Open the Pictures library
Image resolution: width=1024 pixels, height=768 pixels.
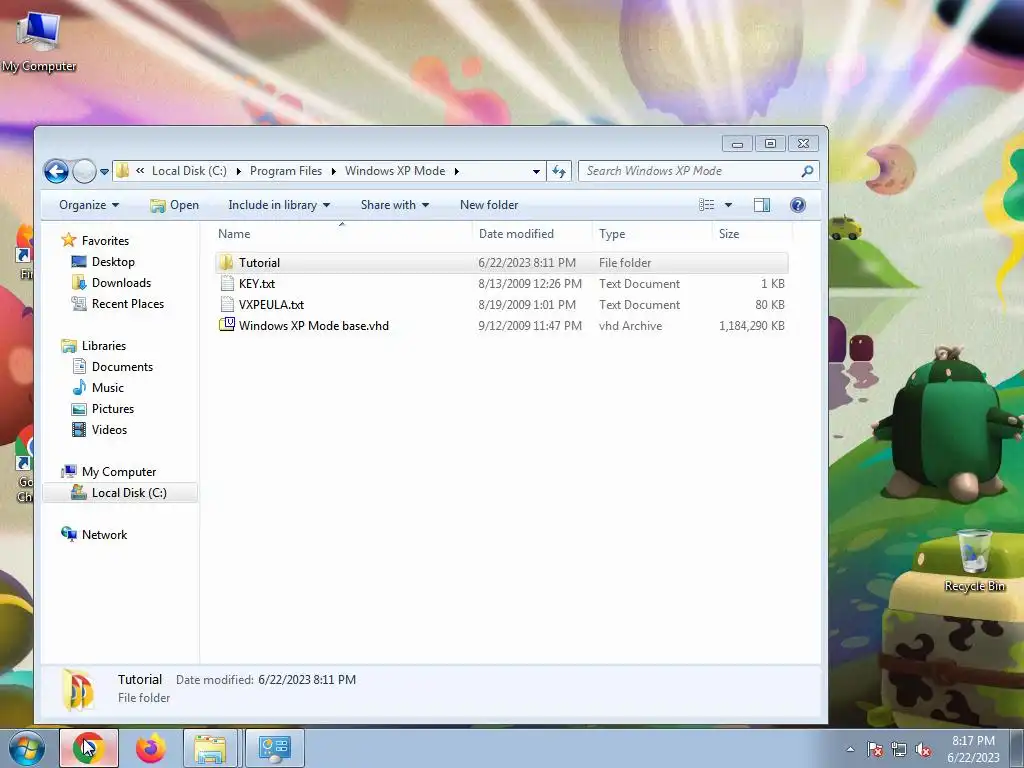pyautogui.click(x=112, y=409)
